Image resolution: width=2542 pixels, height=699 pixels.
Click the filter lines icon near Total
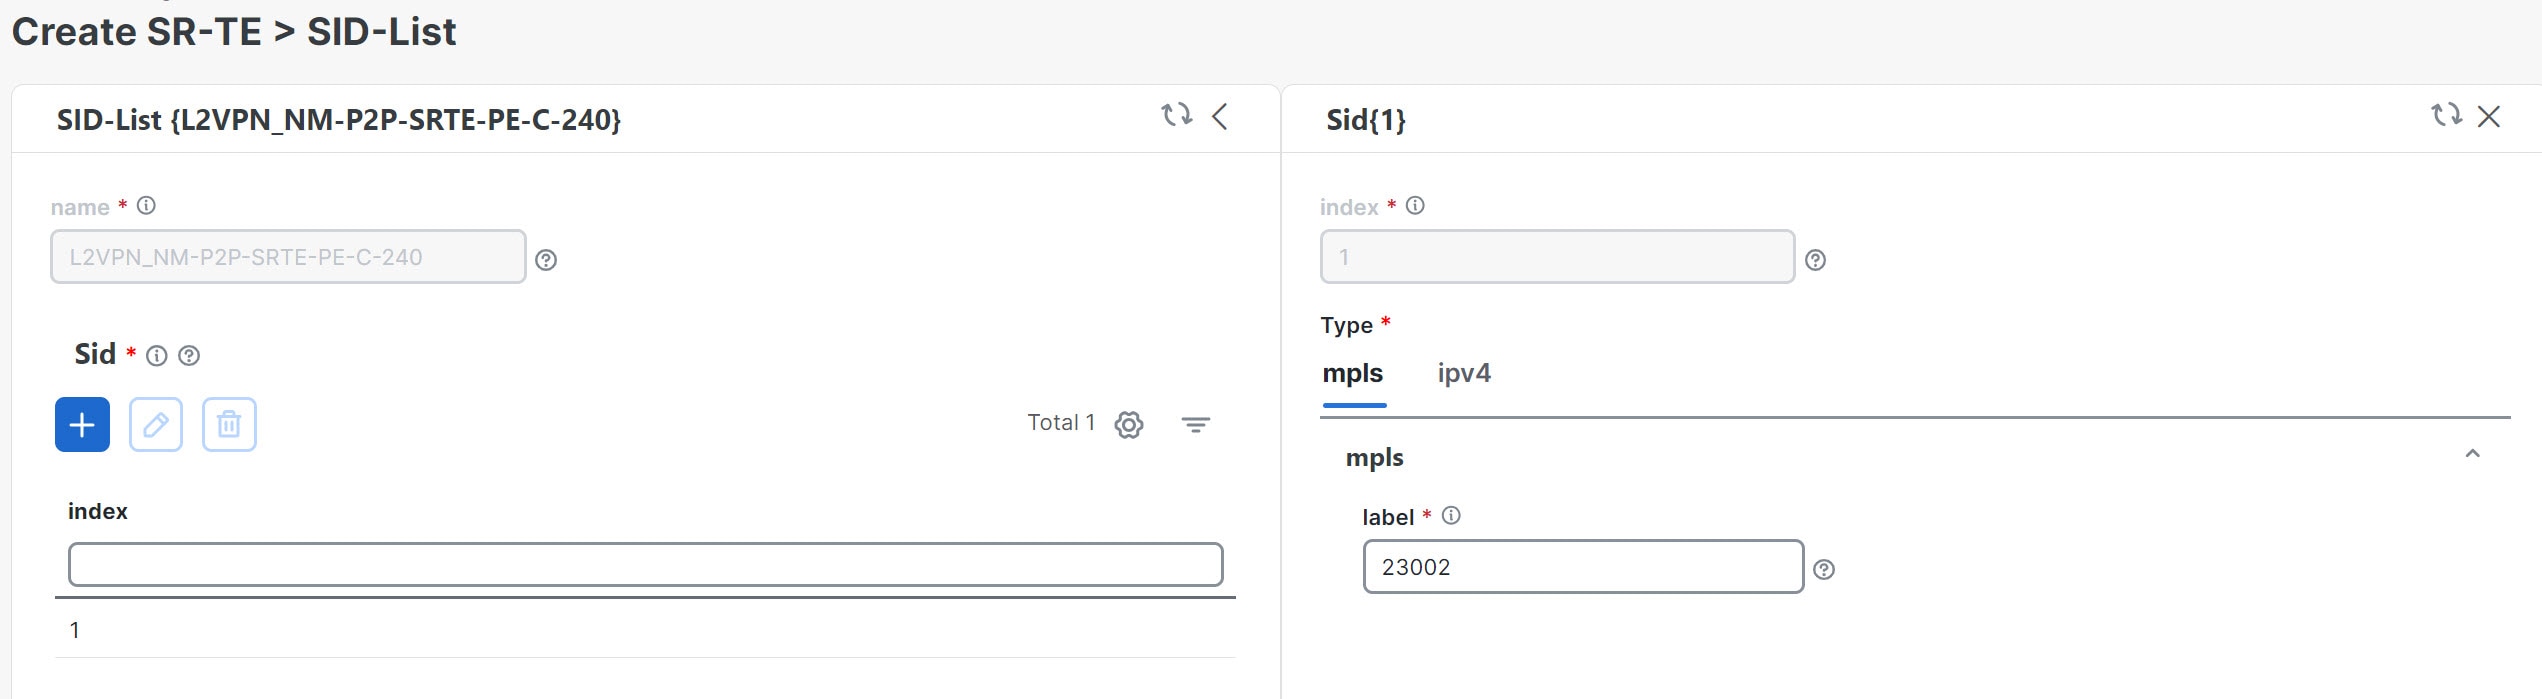click(1195, 425)
